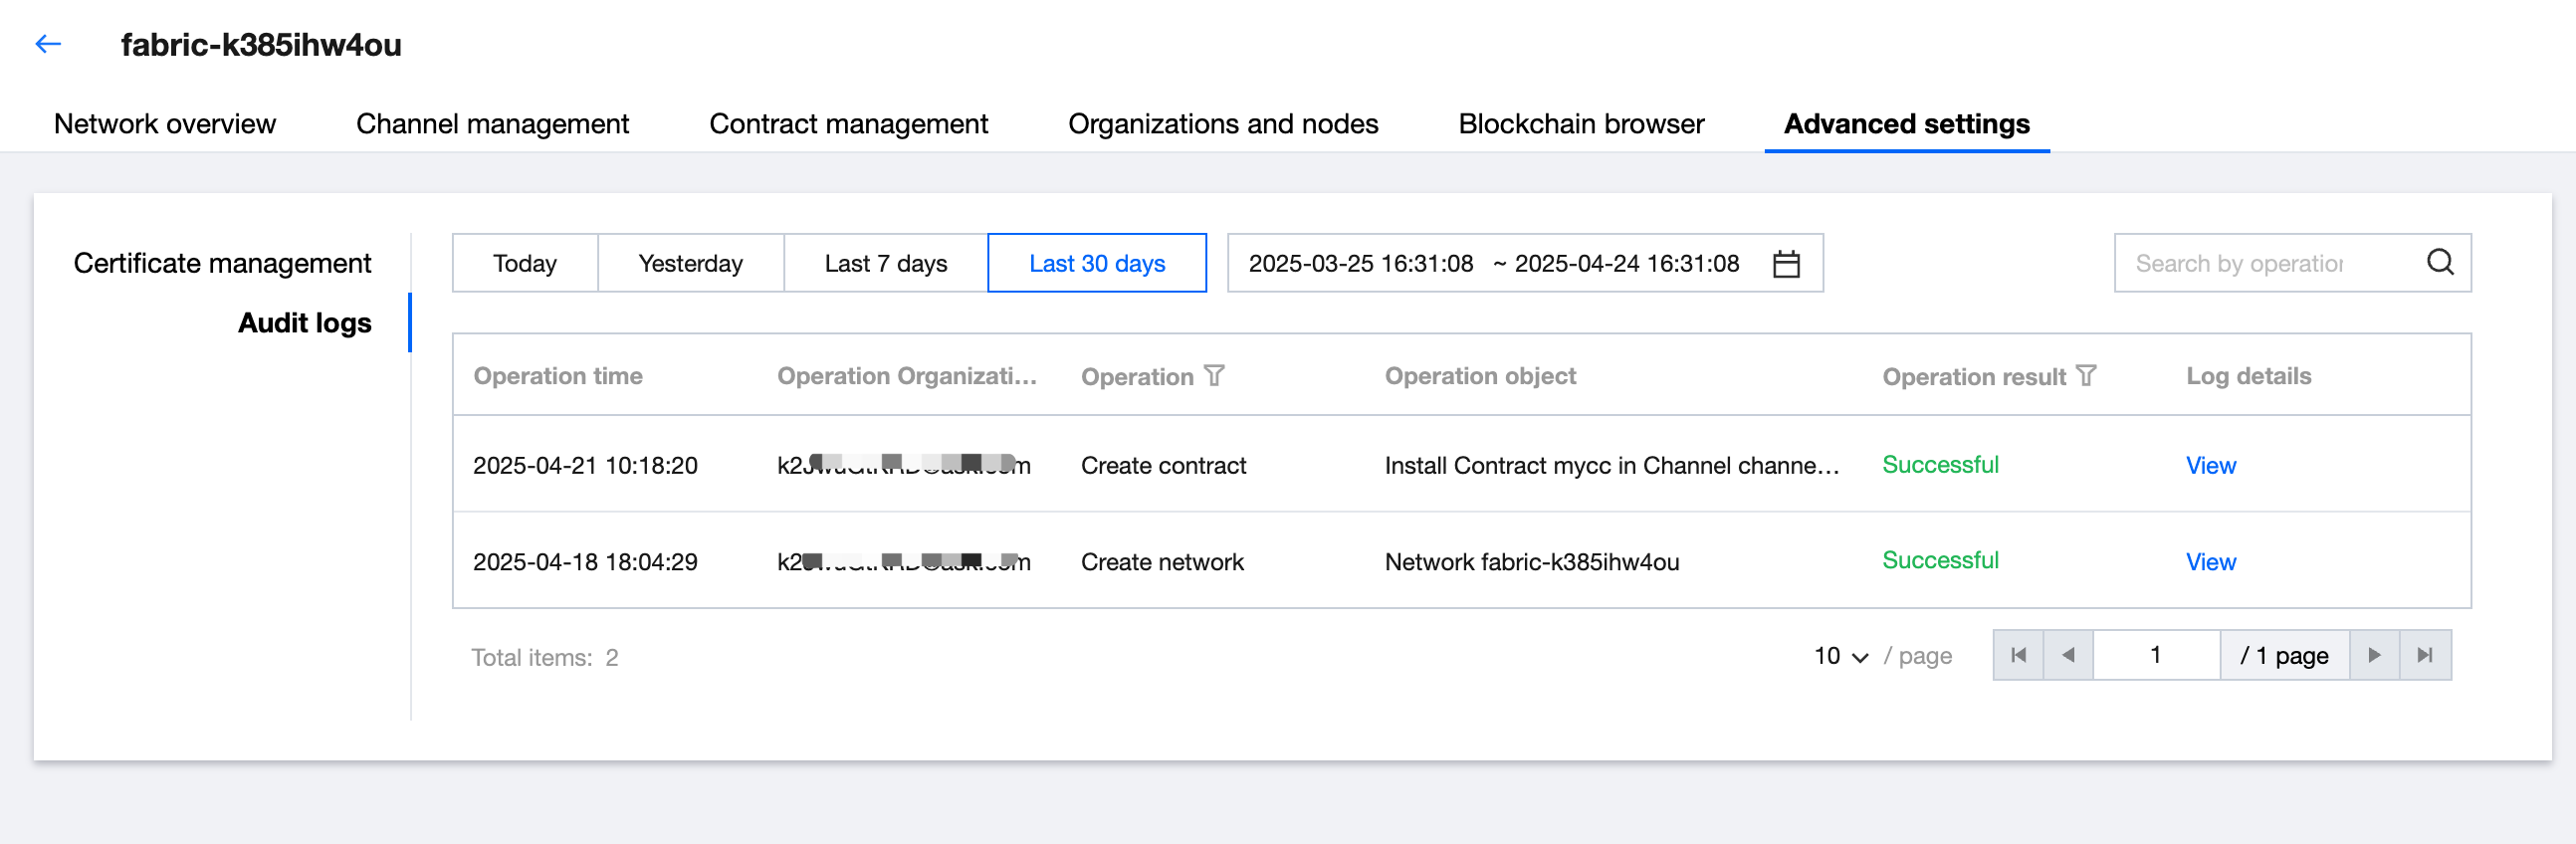Open Certificate management in the sidebar
Screen dimensions: 2576x844
click(x=222, y=263)
